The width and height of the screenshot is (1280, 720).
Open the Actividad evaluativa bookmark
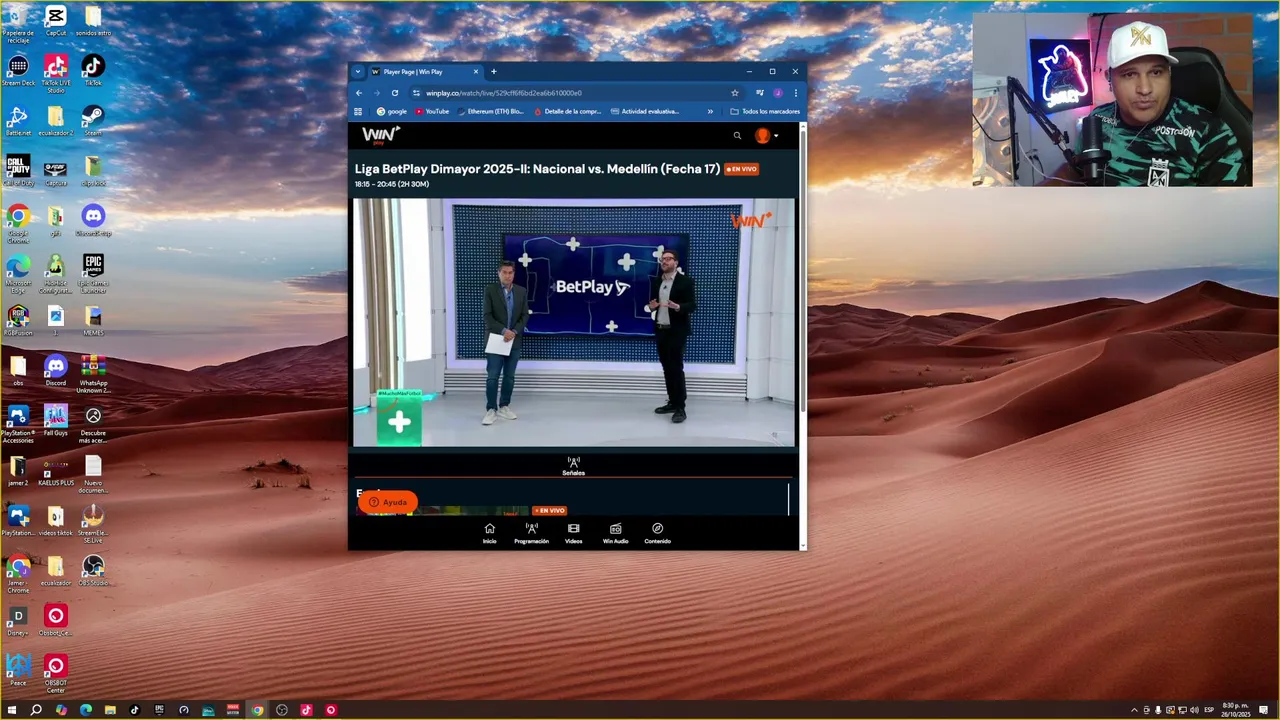coord(644,111)
